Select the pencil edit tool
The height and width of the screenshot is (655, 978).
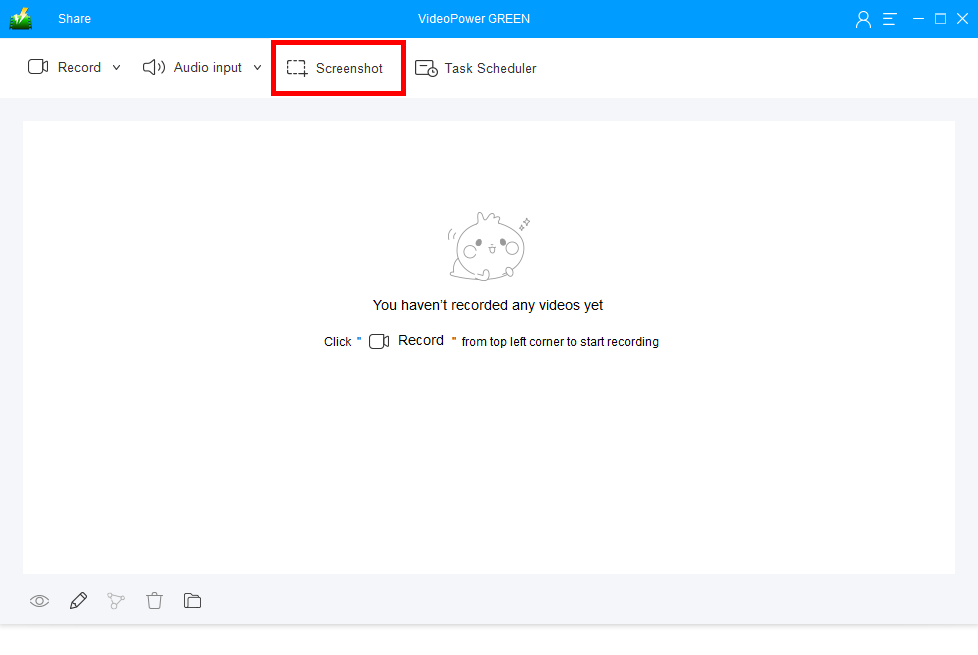pos(78,600)
